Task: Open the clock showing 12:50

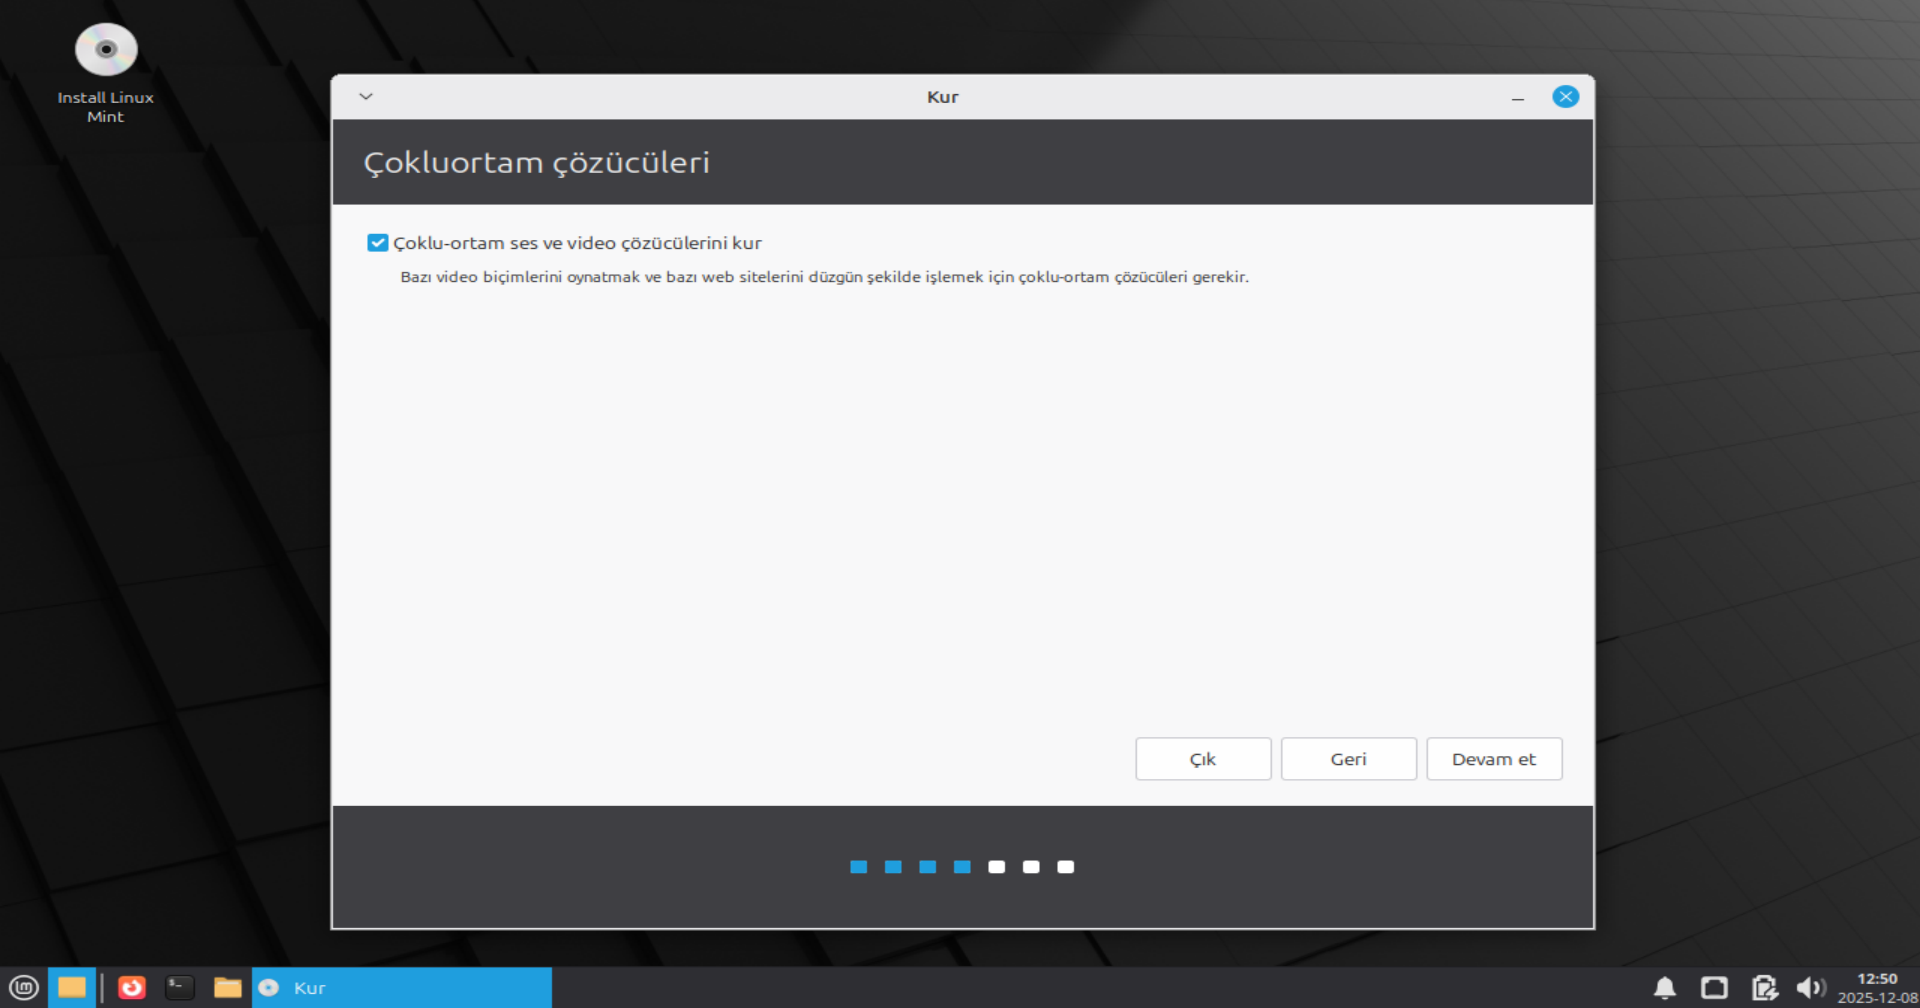Action: point(1877,988)
